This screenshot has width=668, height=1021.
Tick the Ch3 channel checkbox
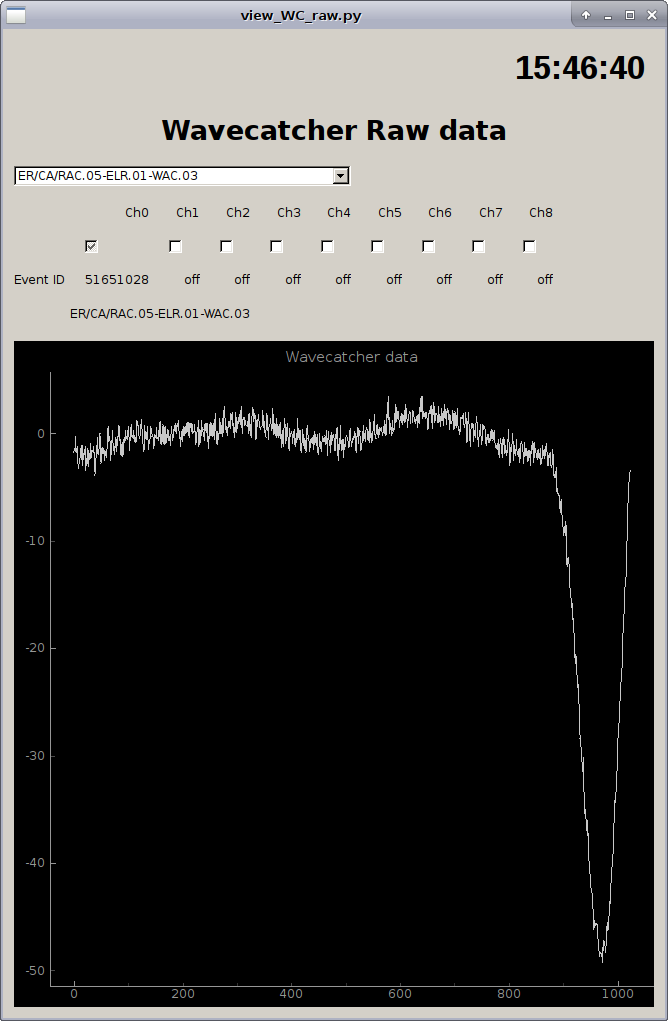pos(277,246)
